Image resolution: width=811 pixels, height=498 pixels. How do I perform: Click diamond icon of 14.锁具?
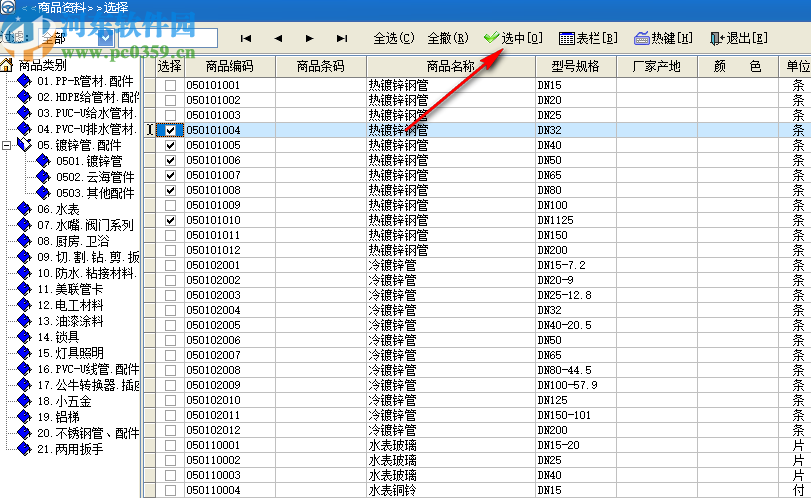coord(24,337)
